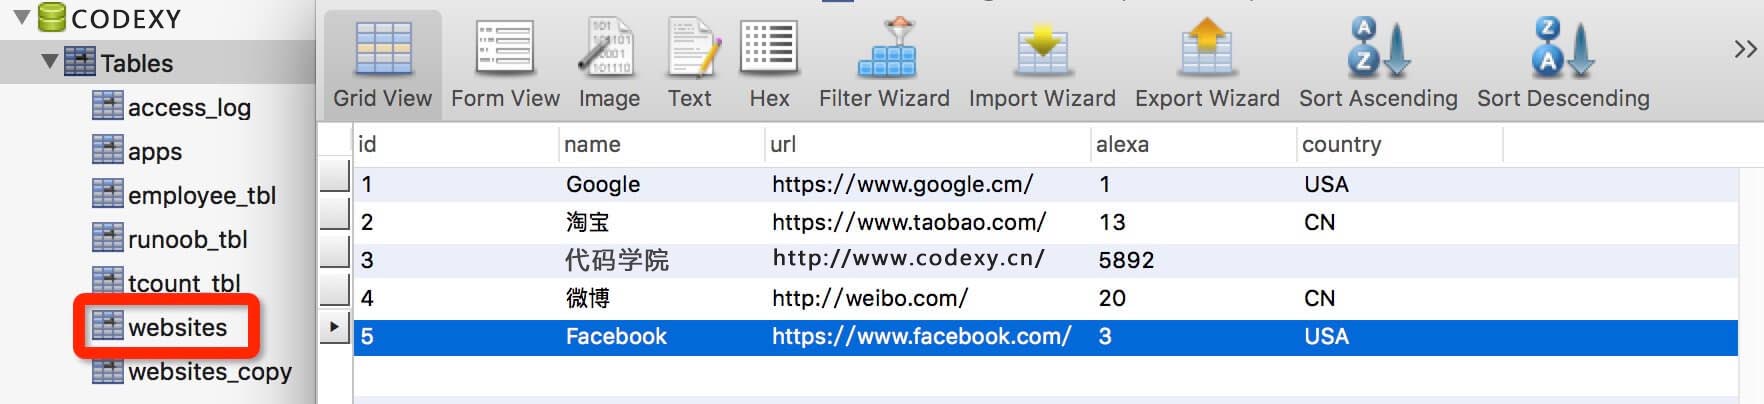The width and height of the screenshot is (1764, 404).
Task: Click the country column header
Action: pos(1400,145)
